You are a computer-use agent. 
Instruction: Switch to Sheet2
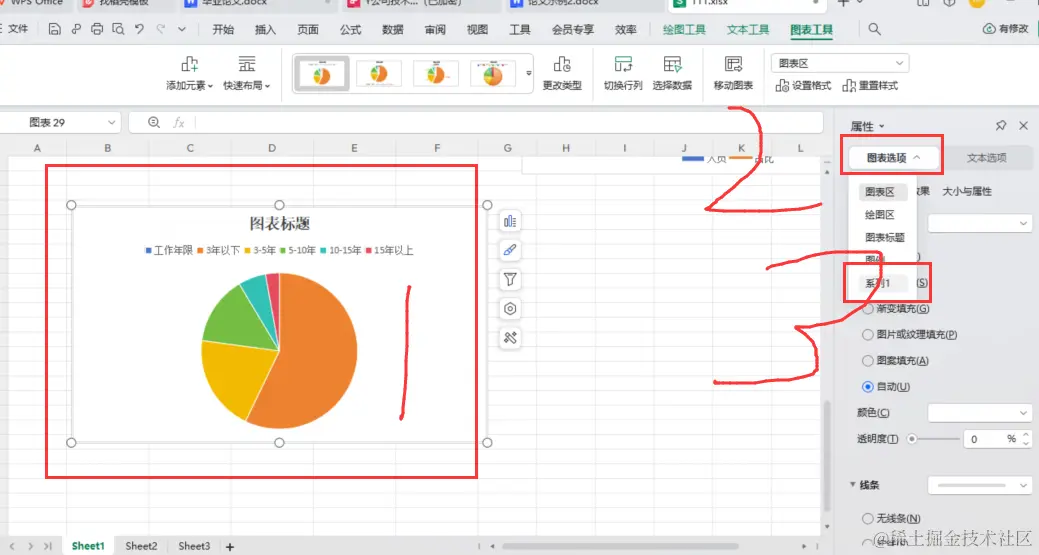(x=141, y=546)
